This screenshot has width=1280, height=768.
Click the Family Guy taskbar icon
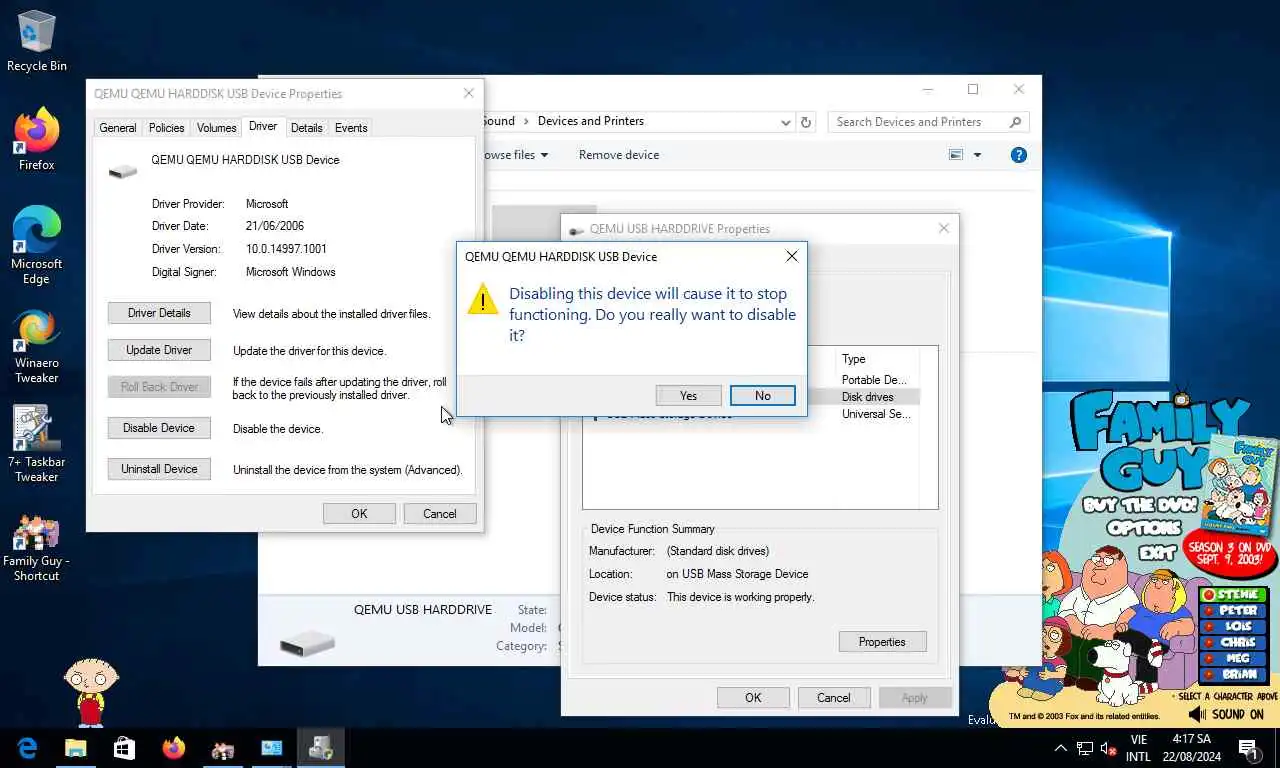click(x=223, y=748)
